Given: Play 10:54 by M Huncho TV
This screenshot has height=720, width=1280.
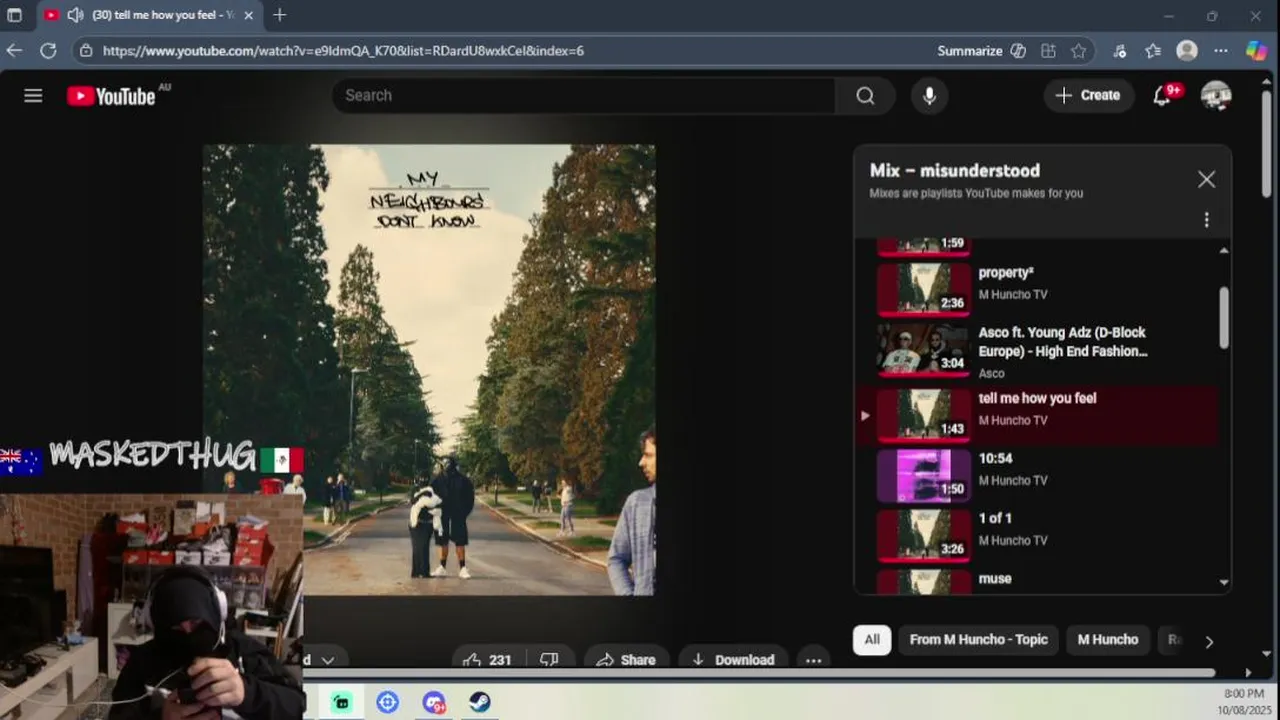Looking at the screenshot, I should [x=1038, y=476].
